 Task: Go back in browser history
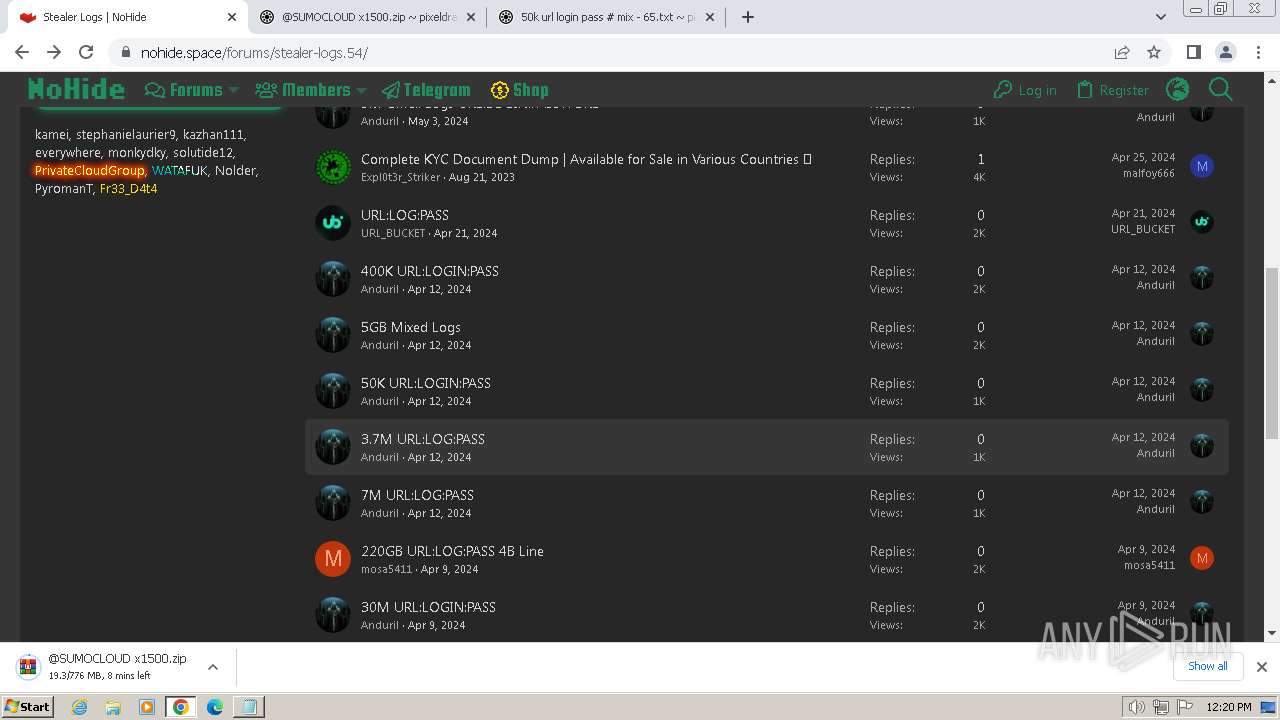tap(22, 52)
